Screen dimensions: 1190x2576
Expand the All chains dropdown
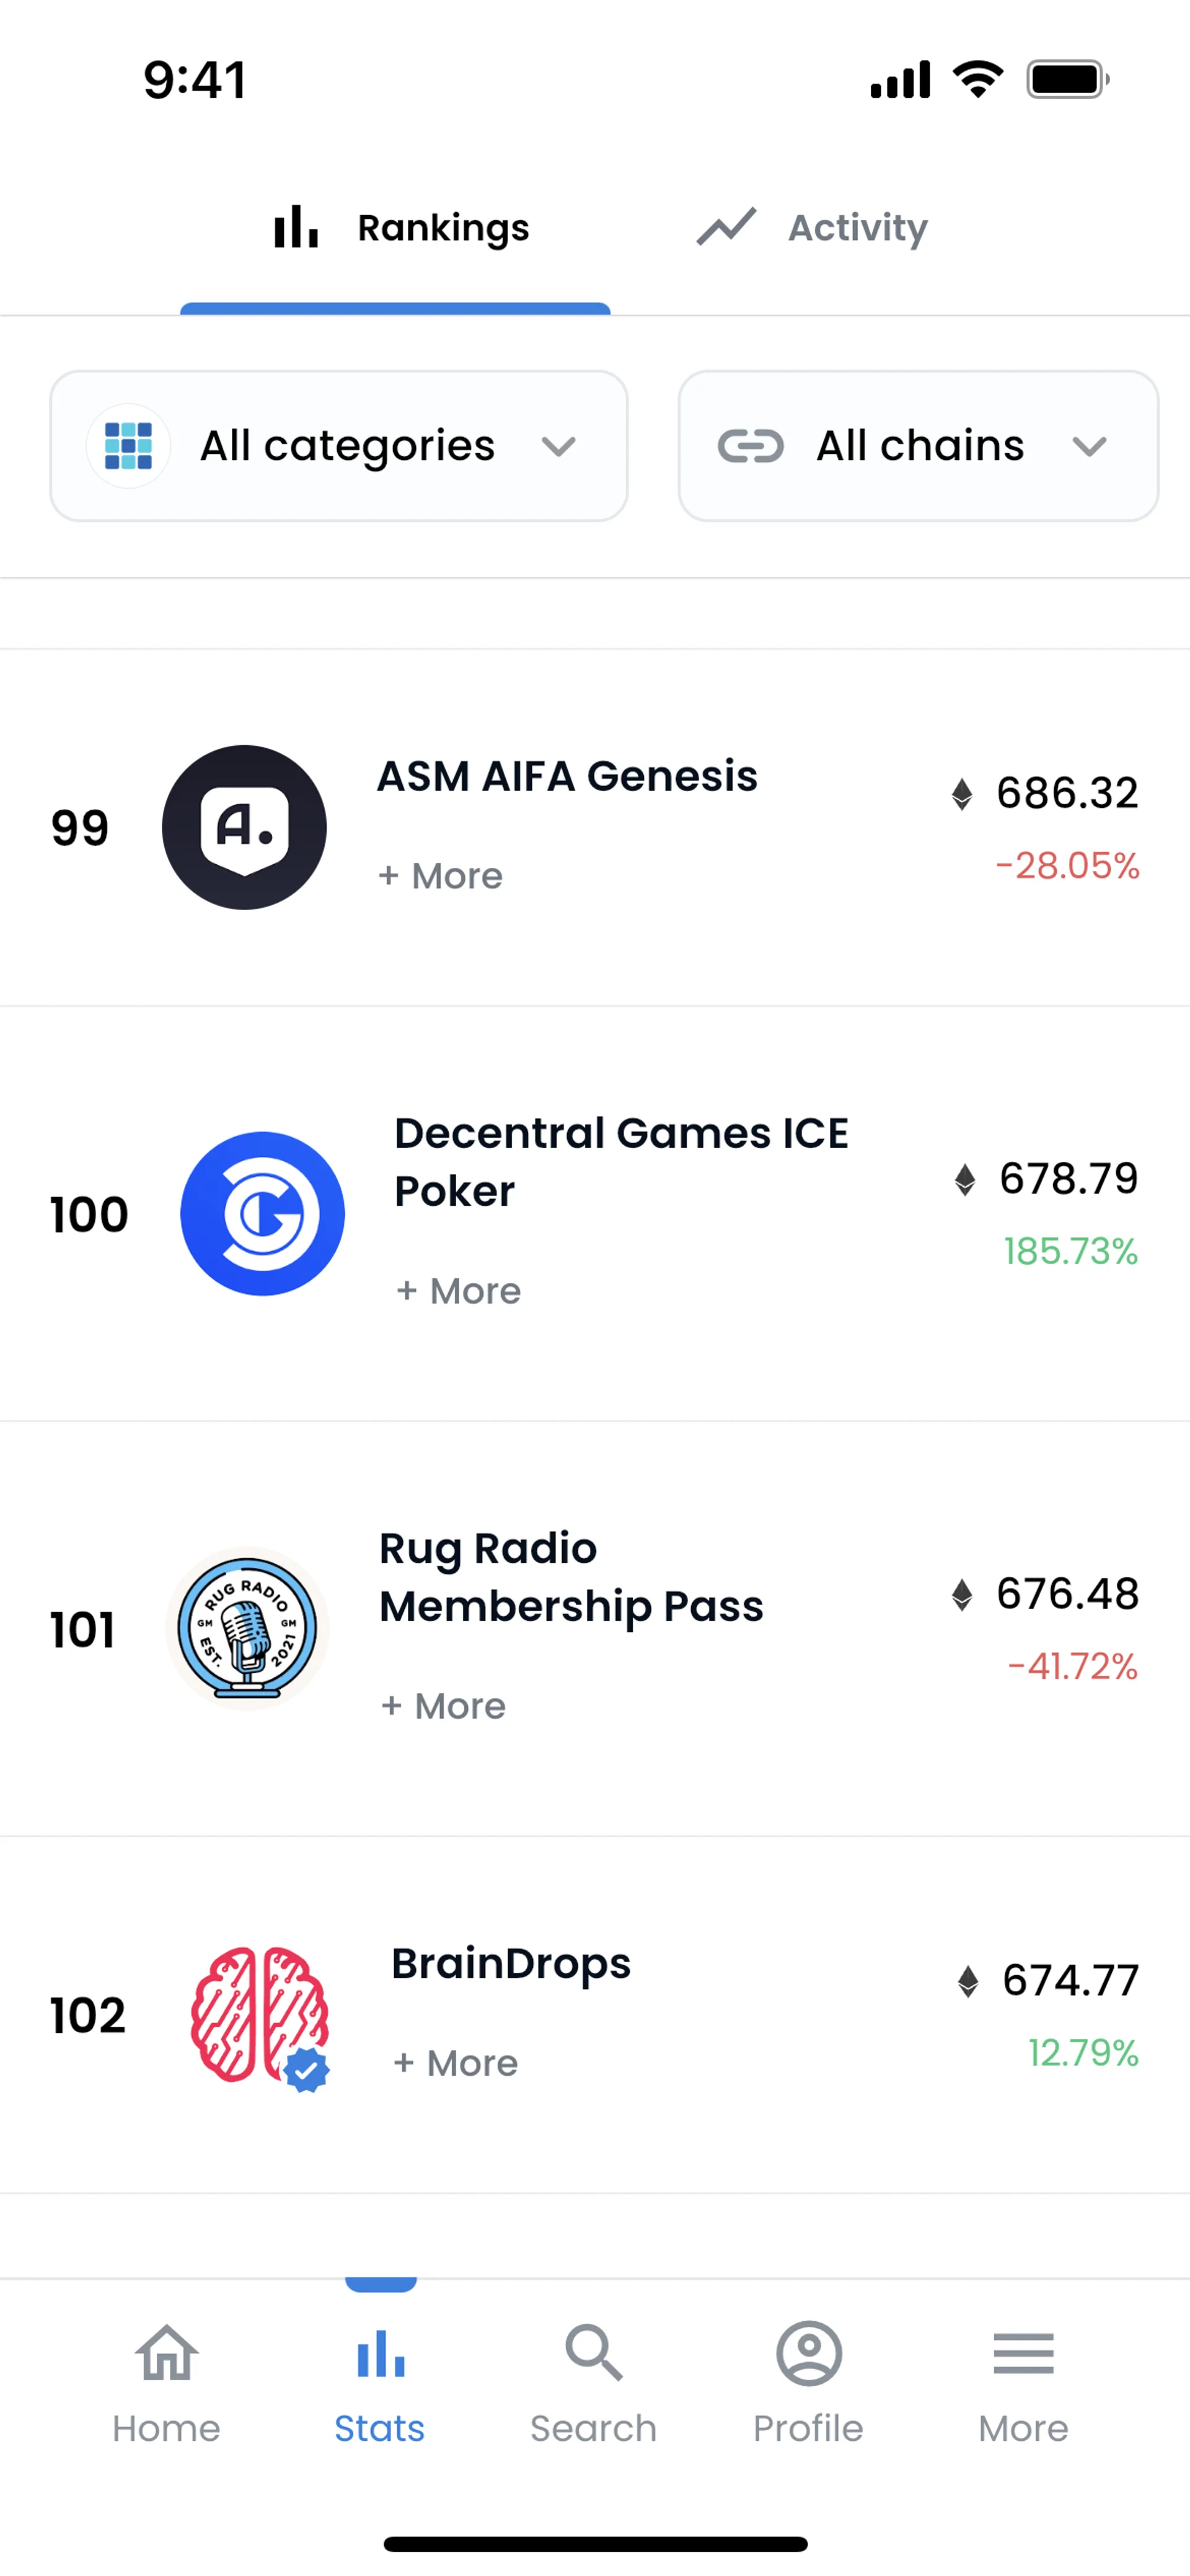point(1089,446)
